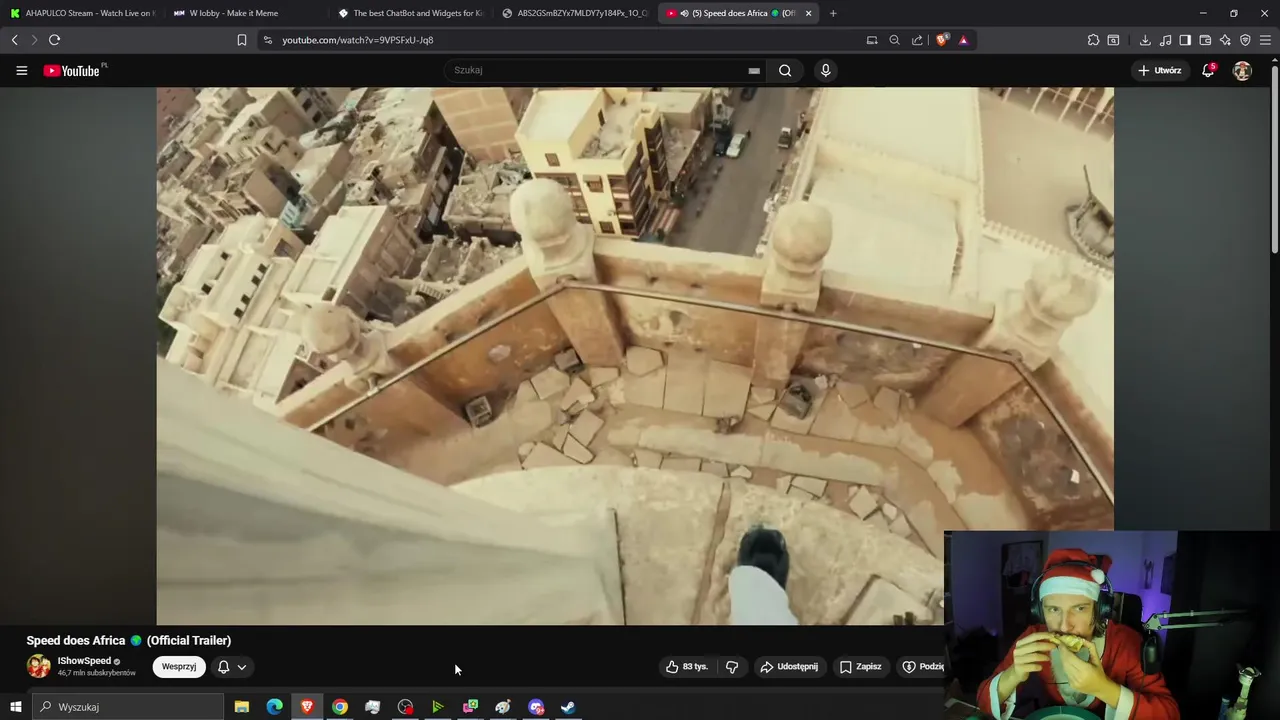View site information icon in address bar
This screenshot has height=720, width=1280.
[267, 40]
